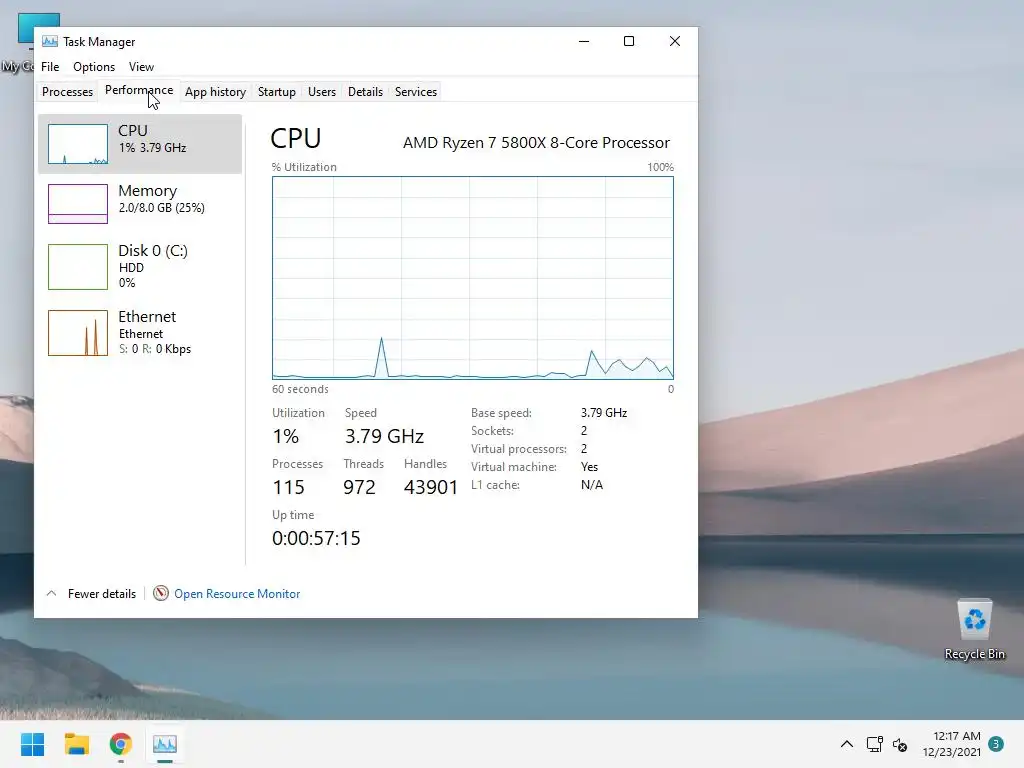Screen dimensions: 1024x768
Task: Open the clock showing 12:17 AM
Action: [x=952, y=744]
